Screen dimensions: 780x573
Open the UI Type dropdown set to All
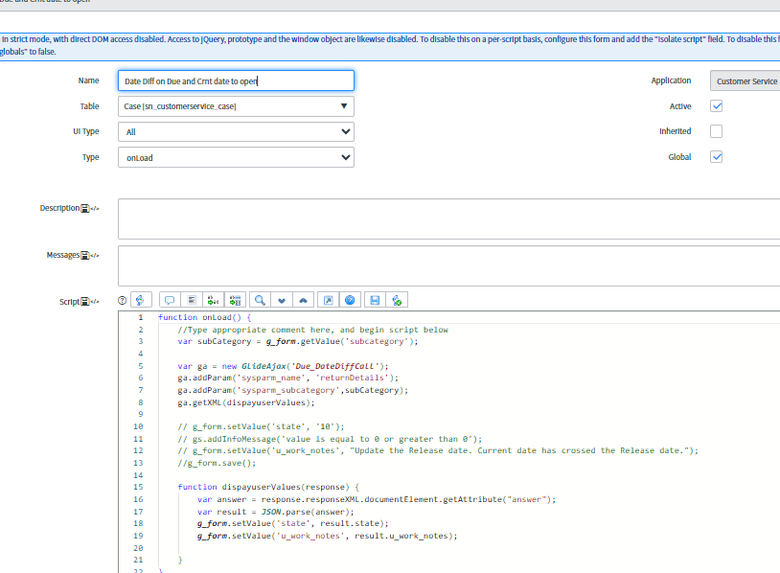(236, 132)
